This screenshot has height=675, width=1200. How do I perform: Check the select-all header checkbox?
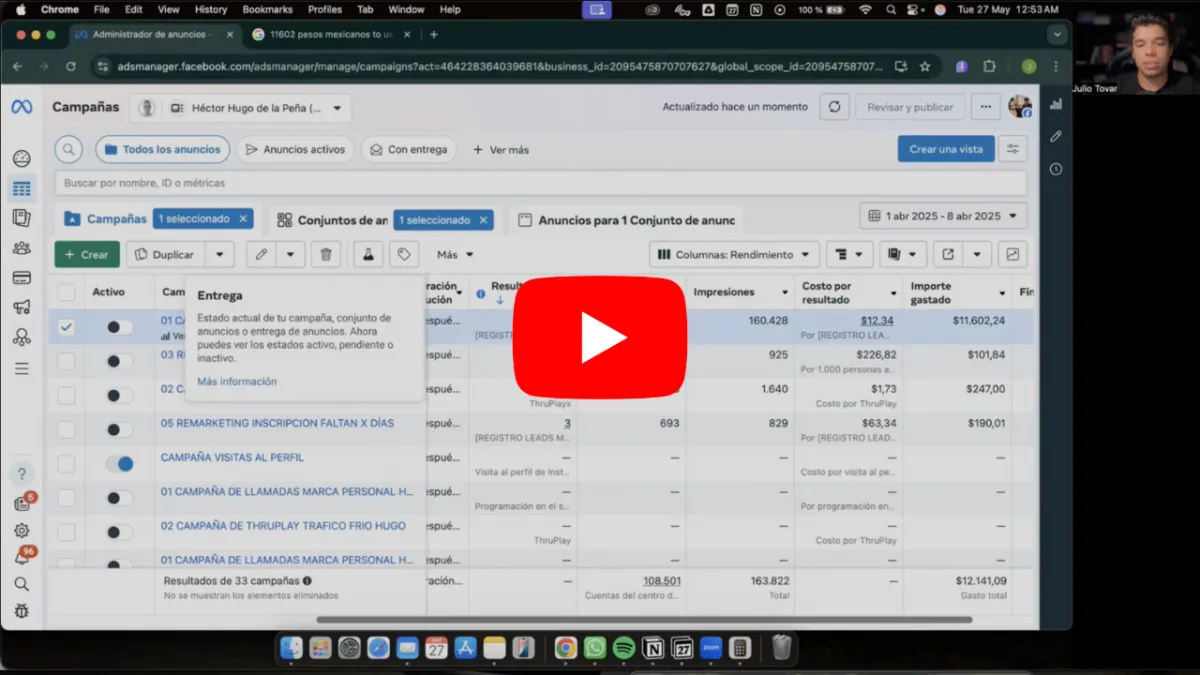(x=66, y=292)
